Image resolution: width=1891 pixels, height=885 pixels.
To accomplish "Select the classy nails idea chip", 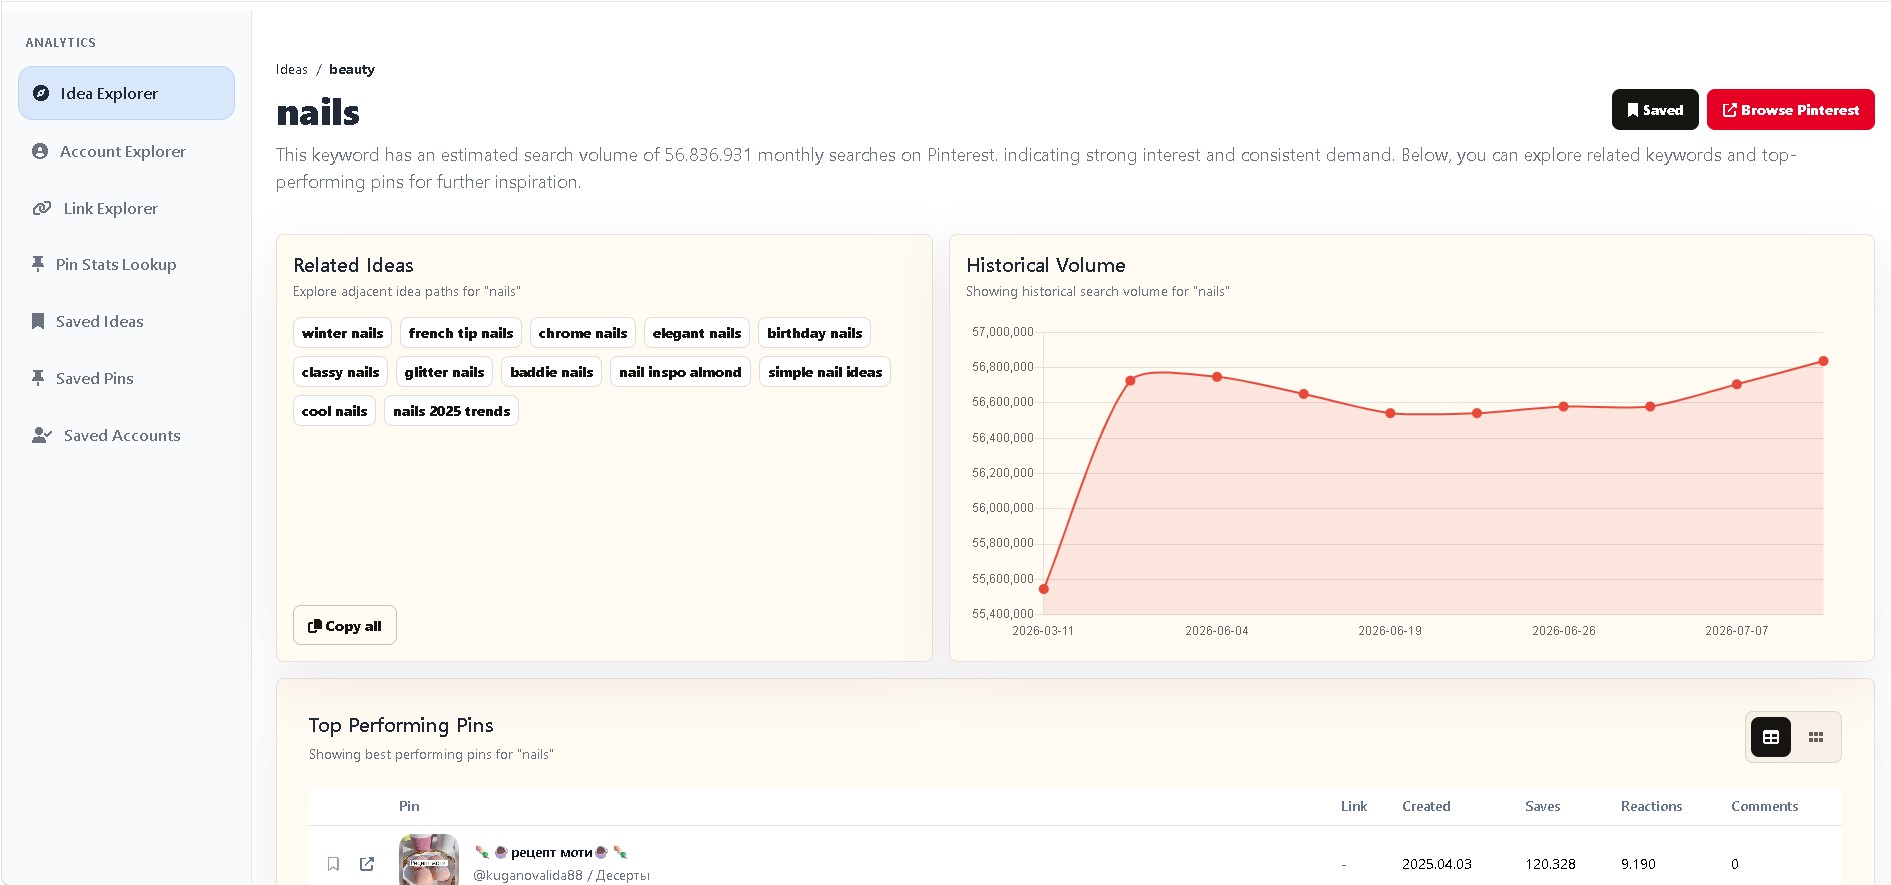I will click(340, 372).
